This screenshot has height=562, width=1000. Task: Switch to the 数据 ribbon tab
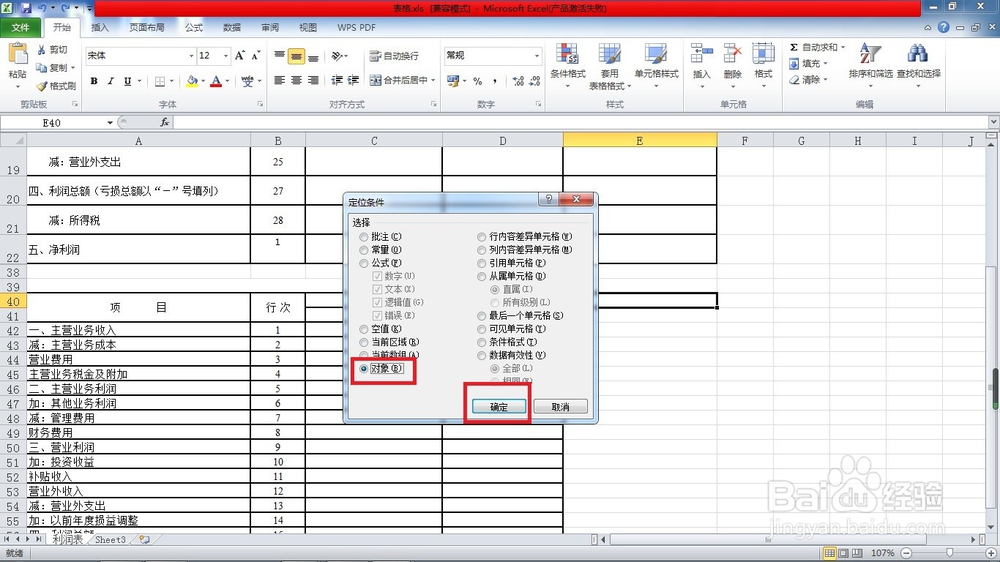[232, 27]
